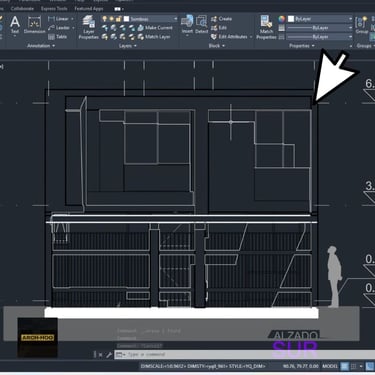This screenshot has width=375, height=375.
Task: Click the Group icon
Action: tap(361, 25)
